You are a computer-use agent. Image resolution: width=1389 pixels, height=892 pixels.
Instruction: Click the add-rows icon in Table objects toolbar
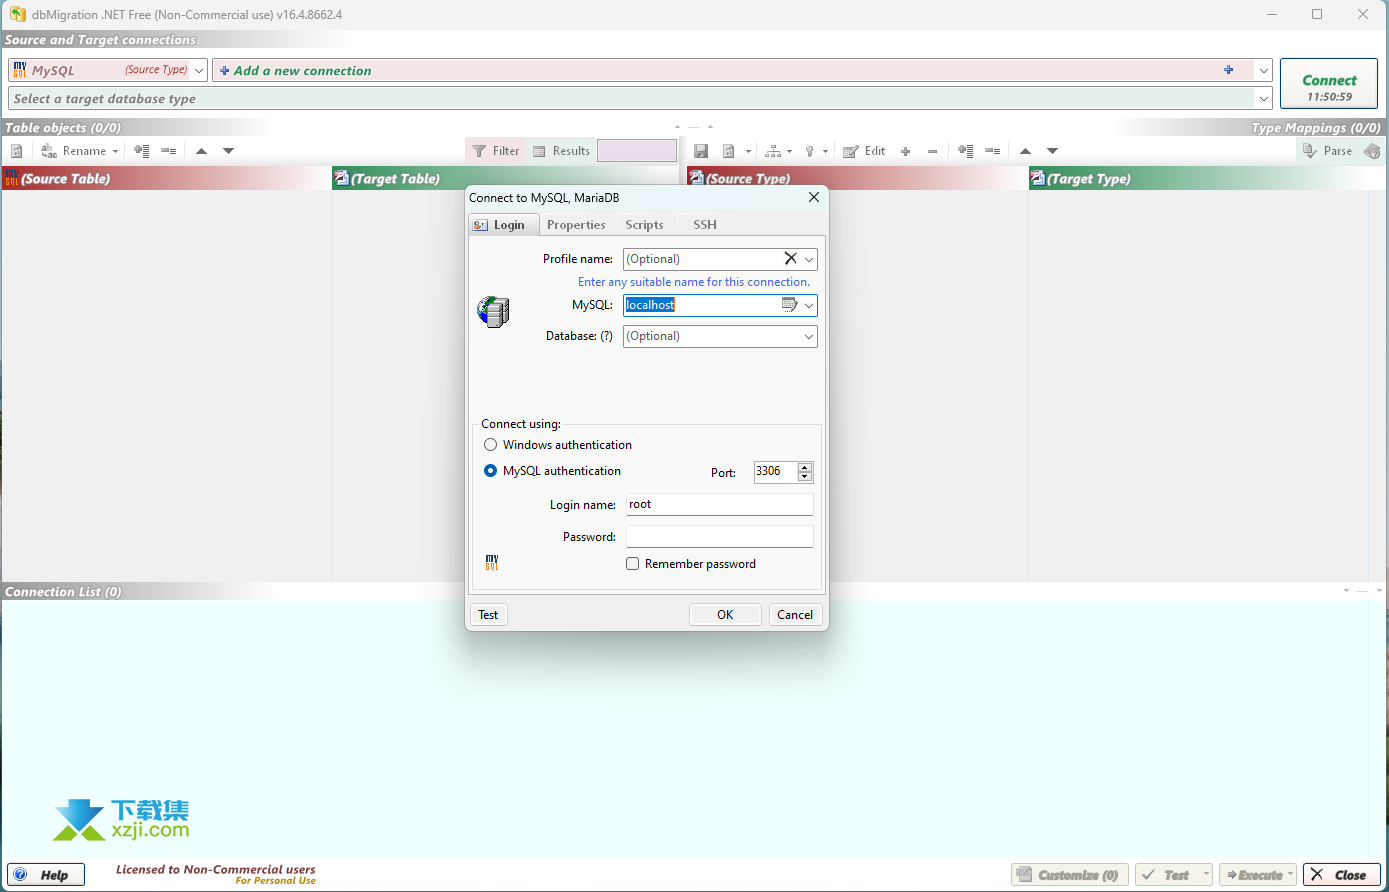142,151
